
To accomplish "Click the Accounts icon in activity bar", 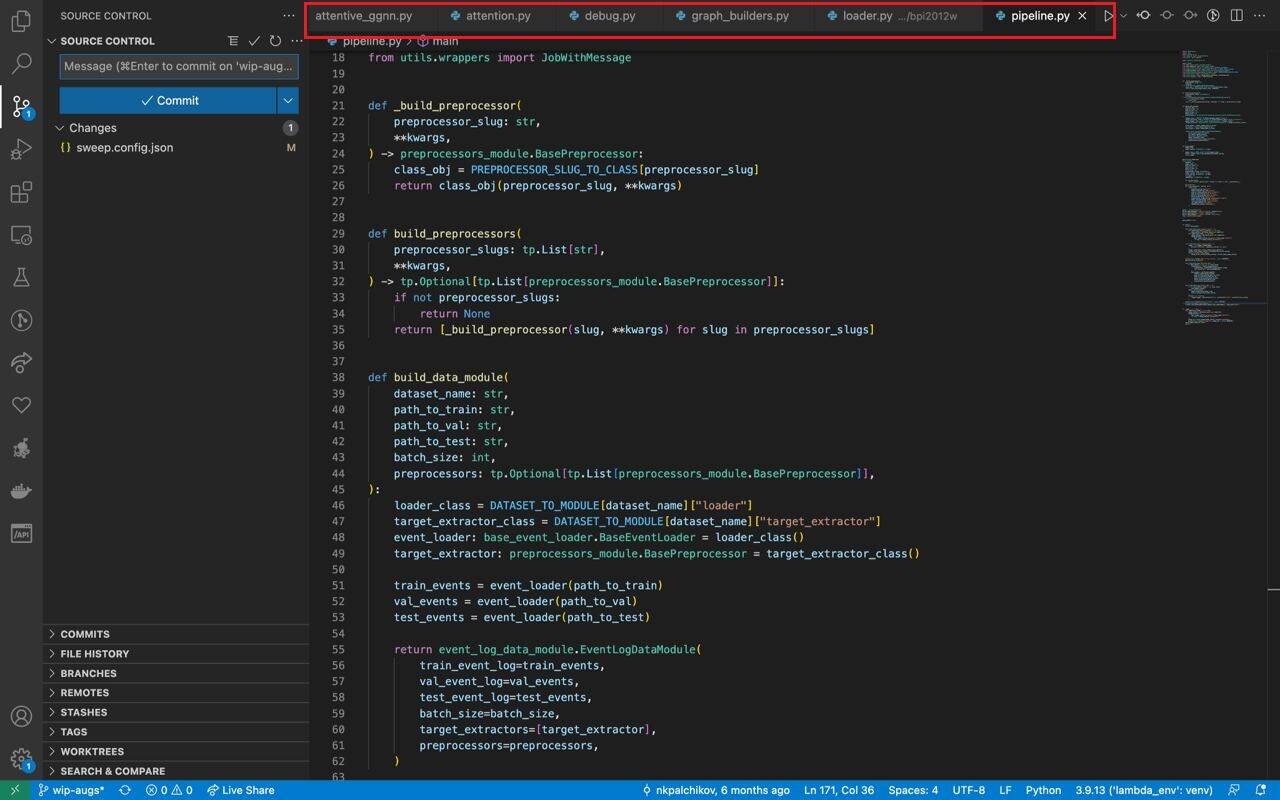I will click(x=21, y=716).
